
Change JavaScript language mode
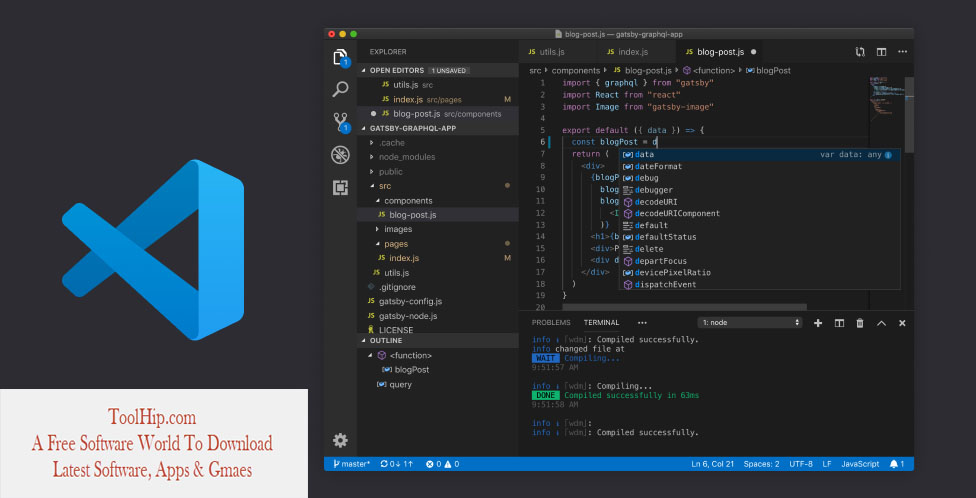pyautogui.click(x=860, y=464)
